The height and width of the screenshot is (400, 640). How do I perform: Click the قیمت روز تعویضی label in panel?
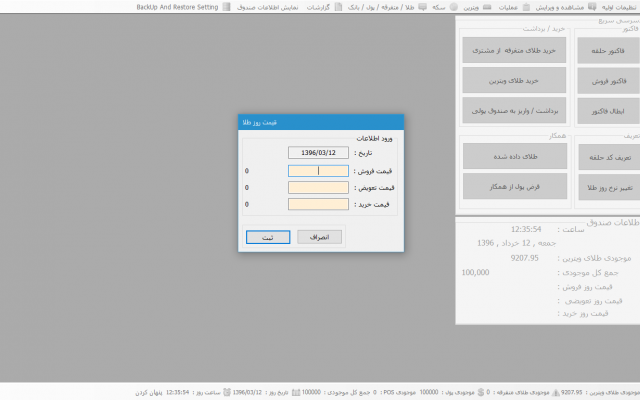[x=590, y=301]
